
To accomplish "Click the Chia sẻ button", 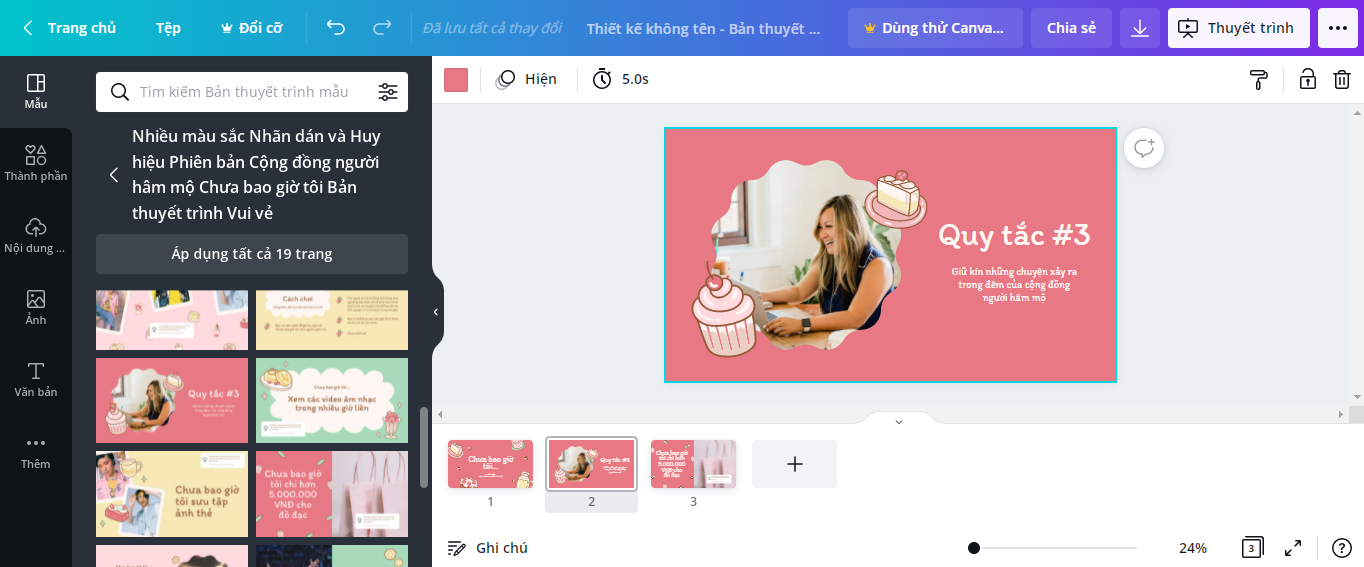I will click(x=1071, y=28).
